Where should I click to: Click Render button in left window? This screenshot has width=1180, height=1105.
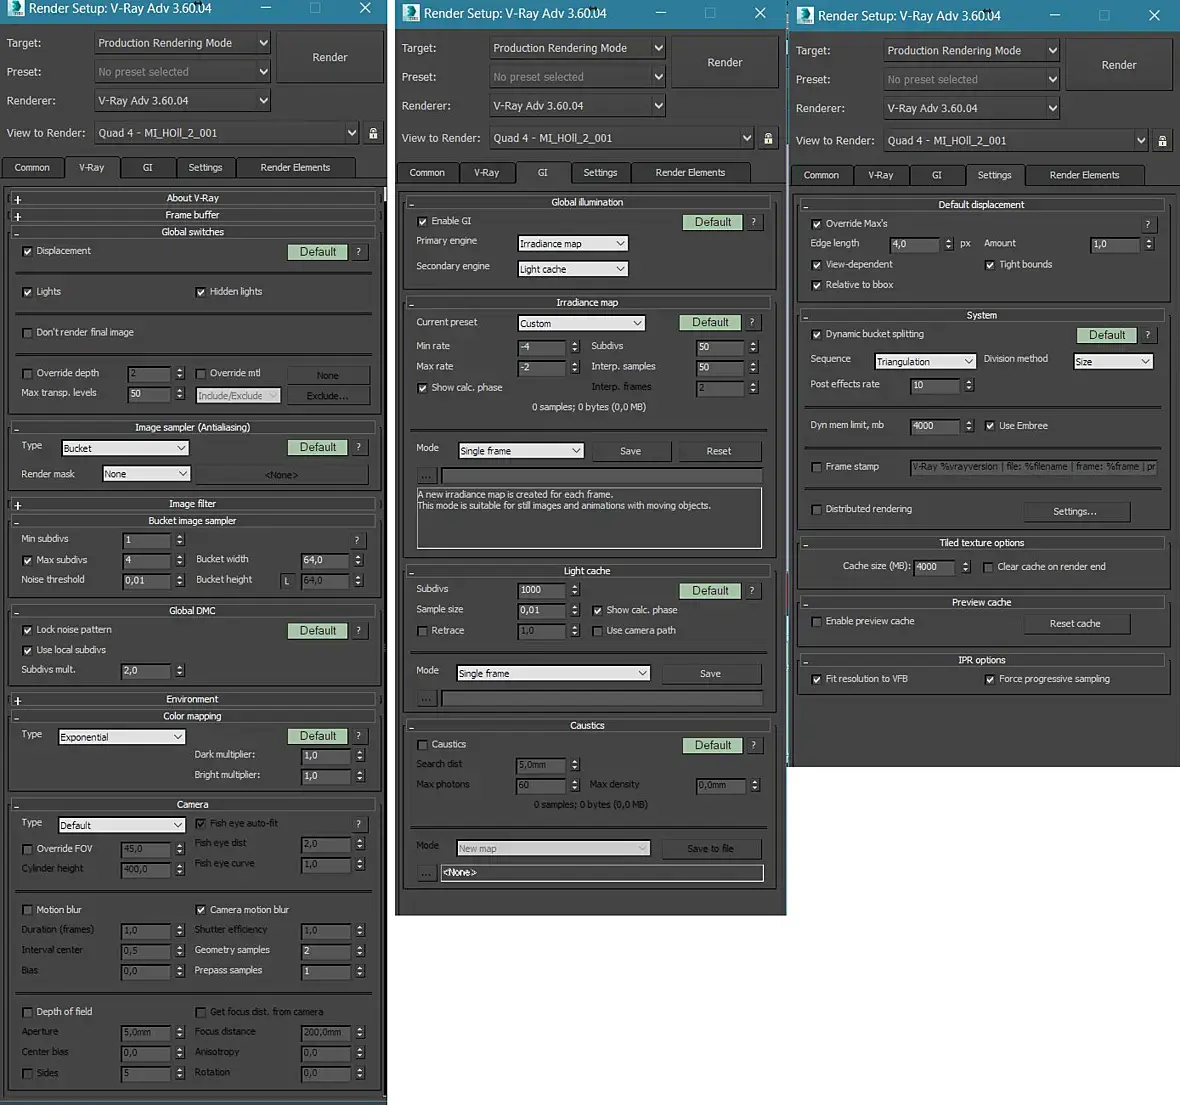tap(330, 57)
